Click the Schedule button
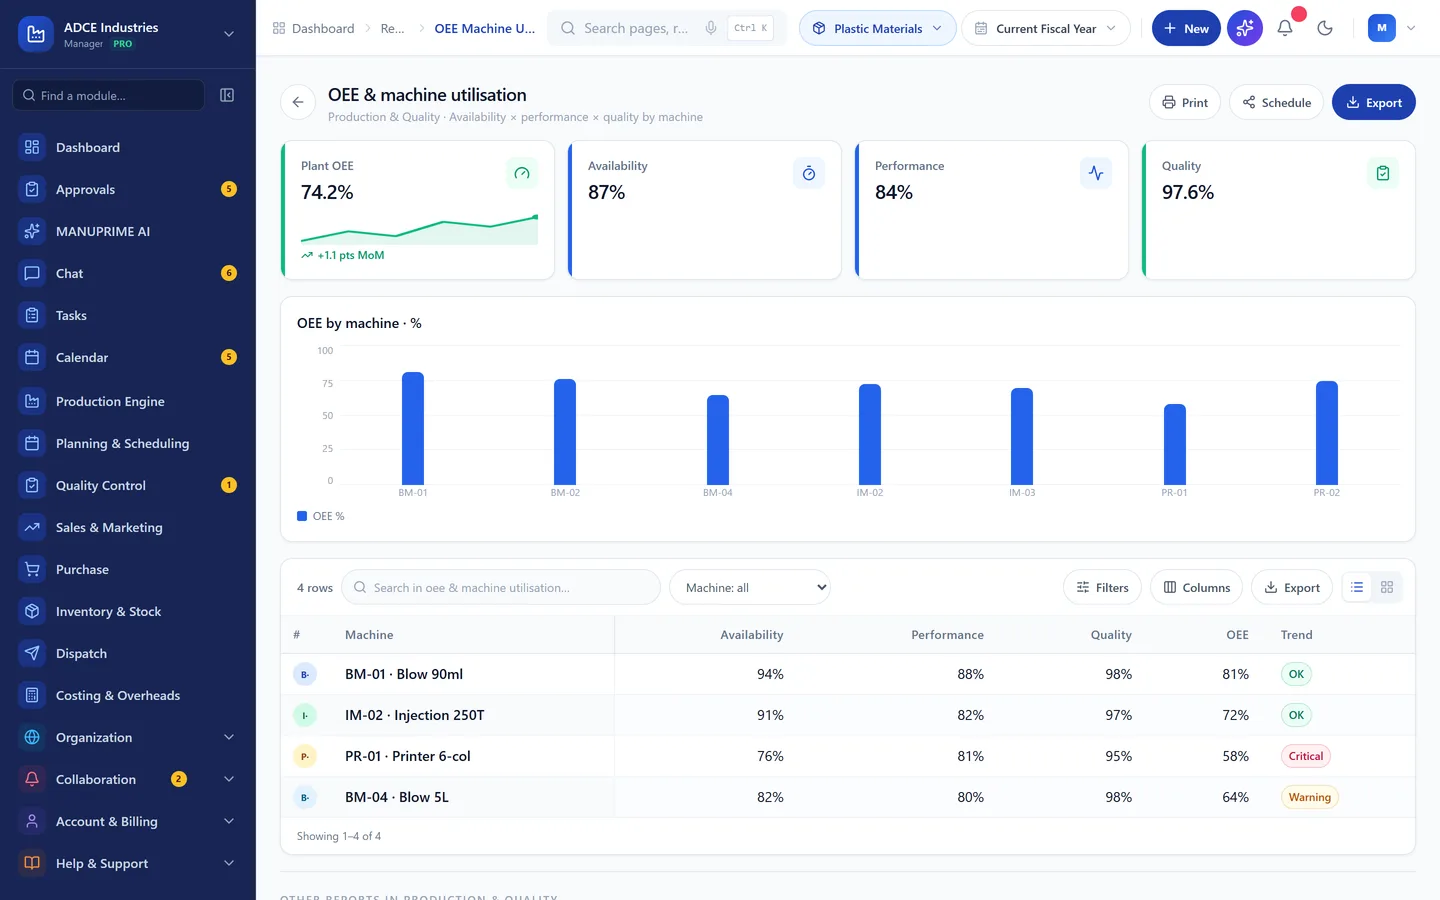 click(1277, 102)
